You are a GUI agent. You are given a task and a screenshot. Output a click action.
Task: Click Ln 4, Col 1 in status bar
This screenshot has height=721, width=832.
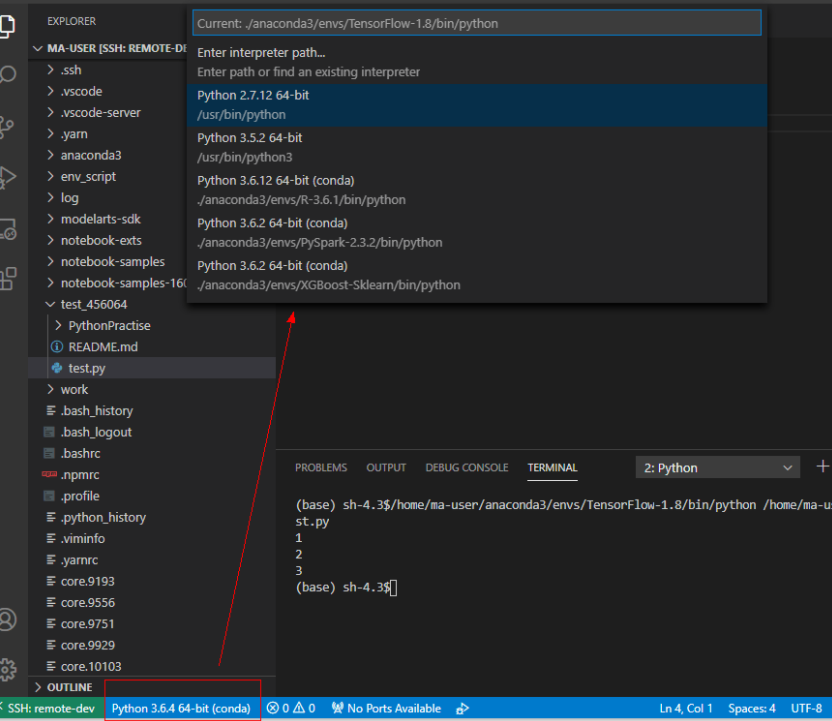pyautogui.click(x=686, y=708)
